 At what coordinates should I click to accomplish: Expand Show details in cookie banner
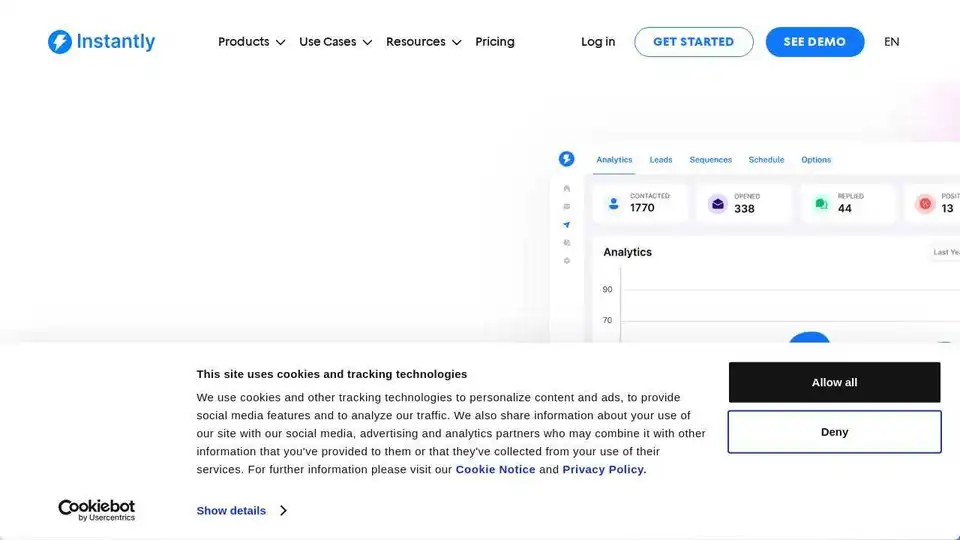241,511
